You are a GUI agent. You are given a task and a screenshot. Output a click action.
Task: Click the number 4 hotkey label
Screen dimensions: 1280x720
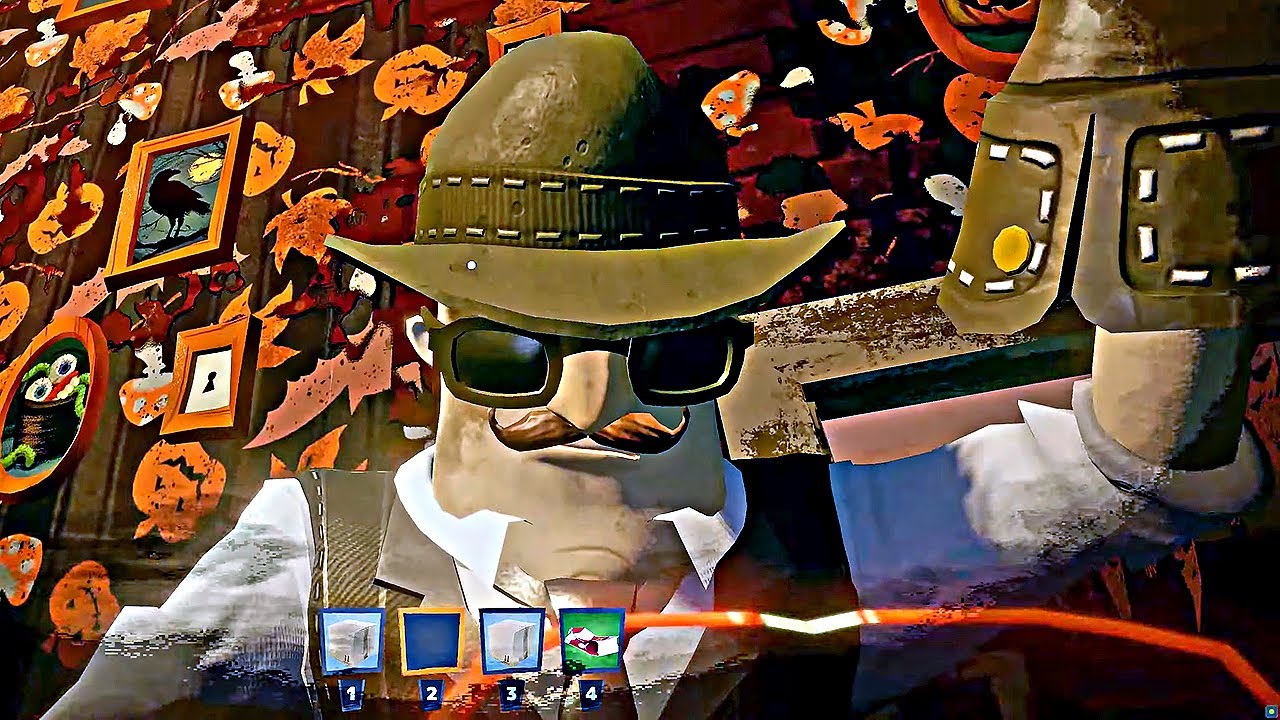click(x=592, y=693)
